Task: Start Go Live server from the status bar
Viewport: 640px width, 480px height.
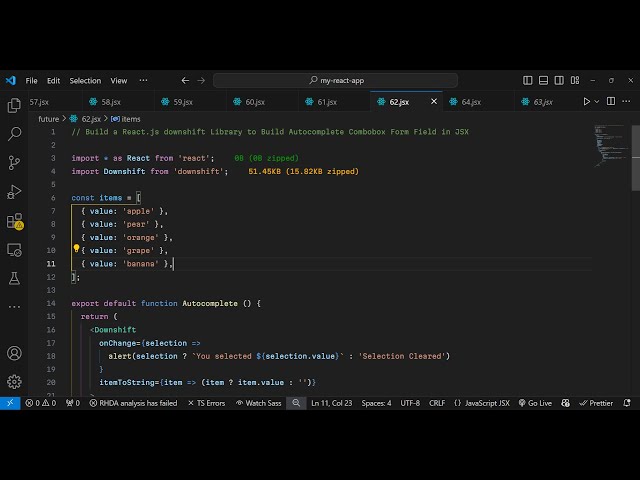Action: pos(535,403)
